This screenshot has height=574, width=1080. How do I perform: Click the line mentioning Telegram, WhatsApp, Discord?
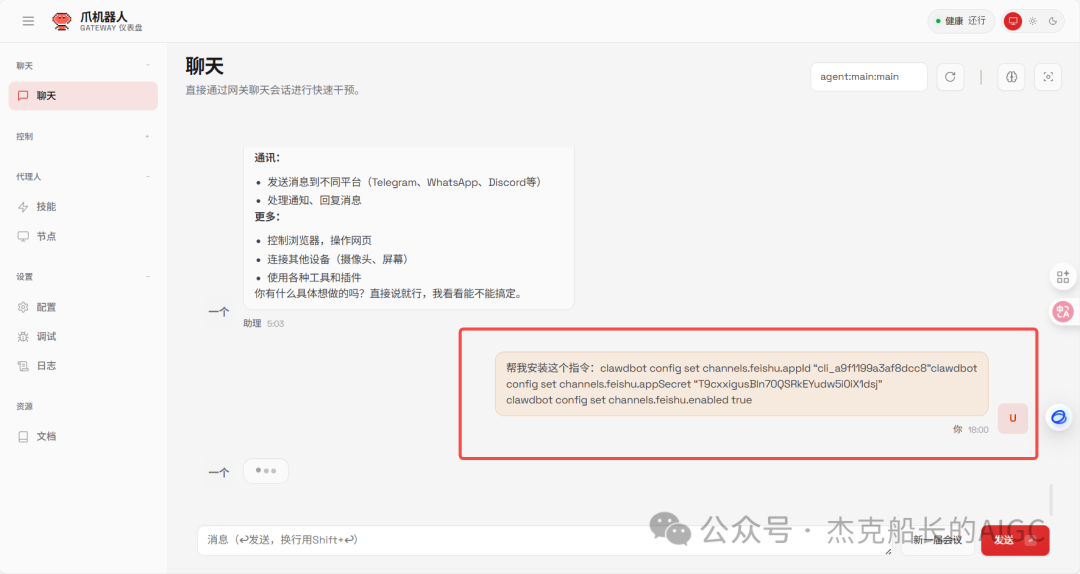coord(406,183)
